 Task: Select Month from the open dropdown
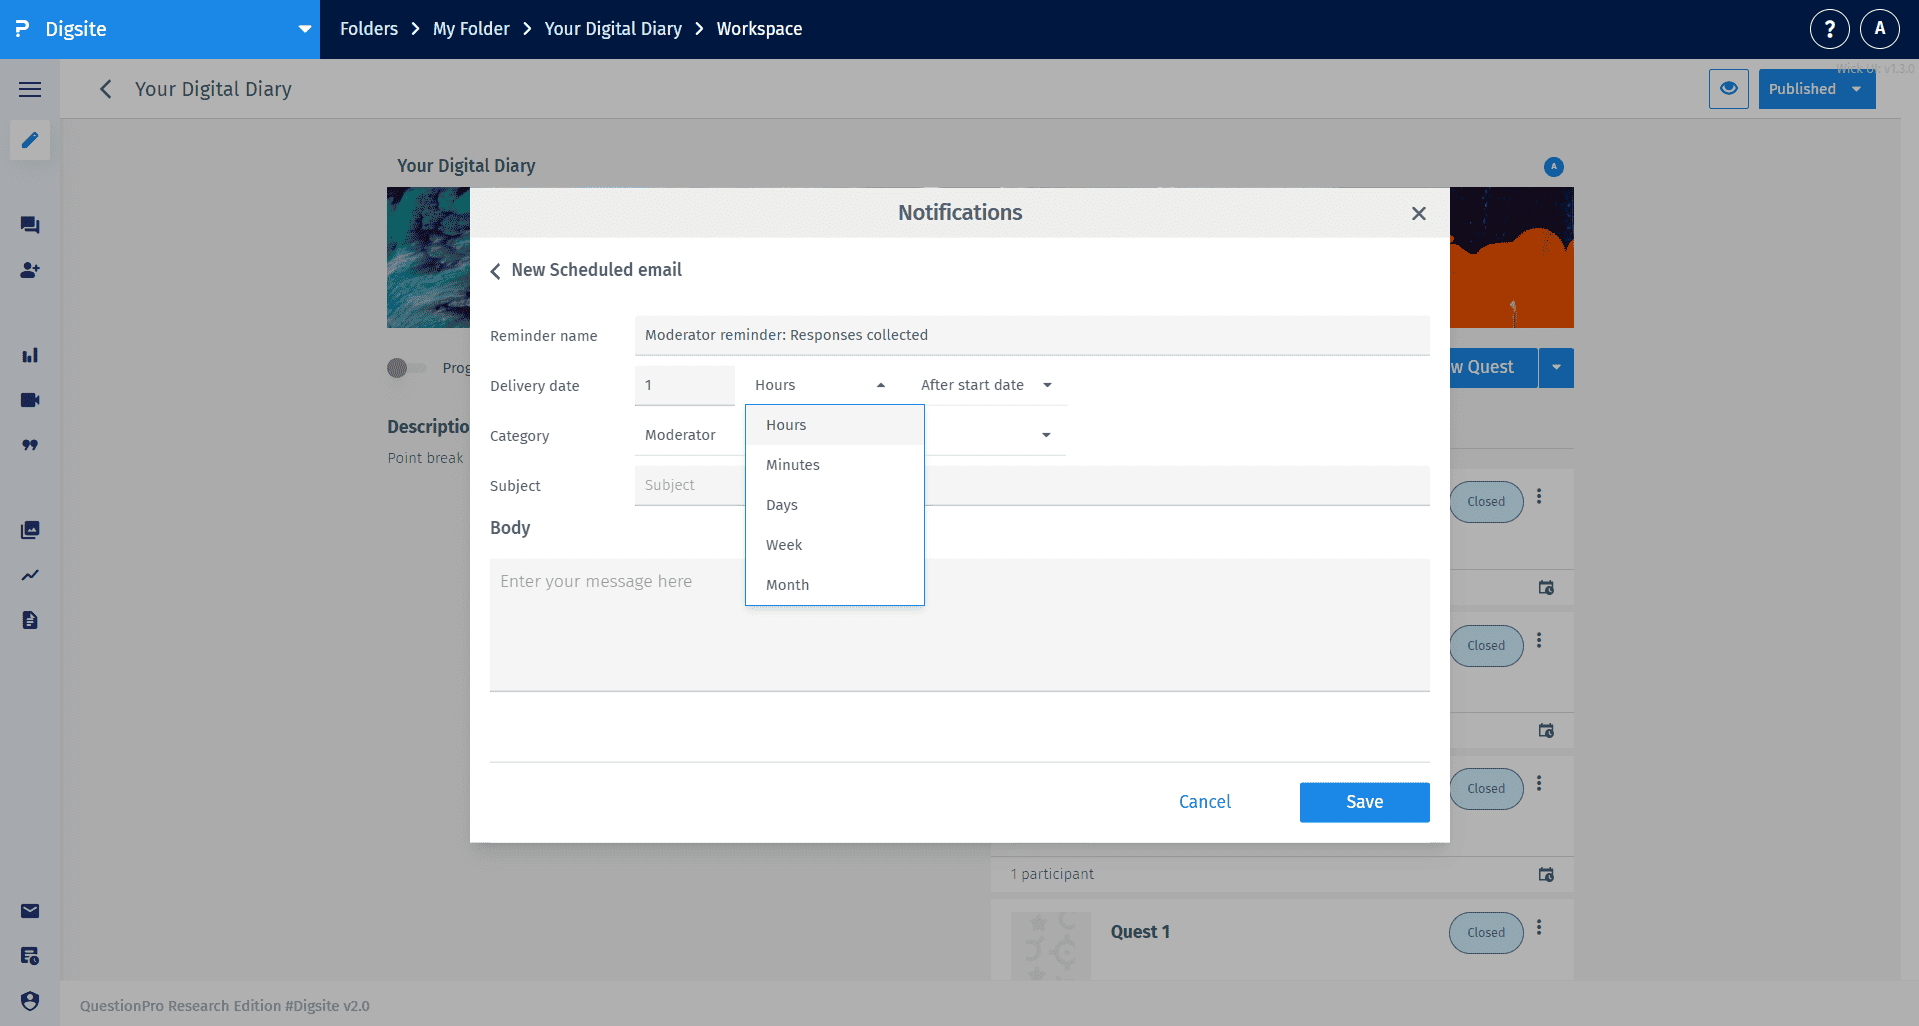coord(787,584)
